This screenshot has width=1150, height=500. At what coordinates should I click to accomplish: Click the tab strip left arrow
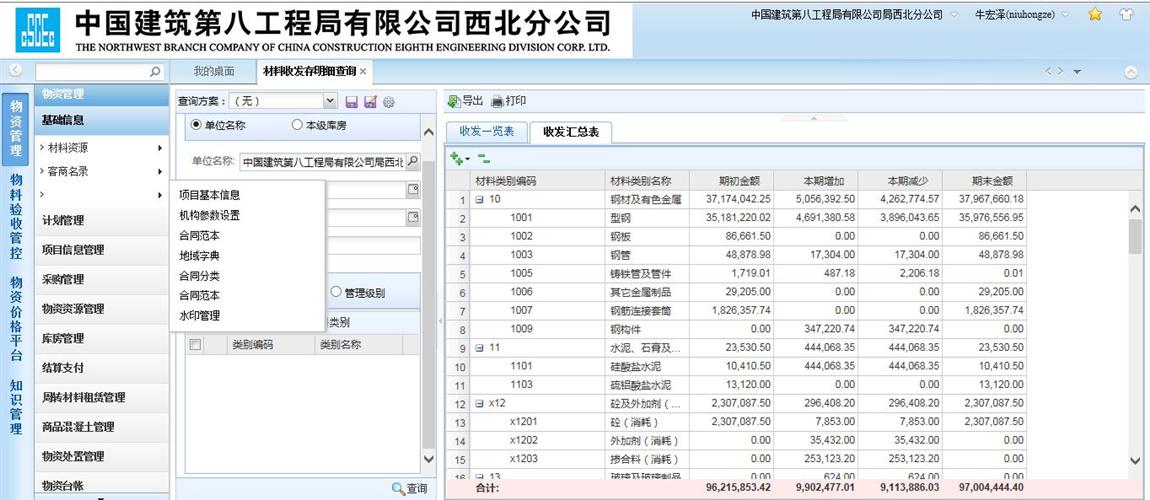1049,71
